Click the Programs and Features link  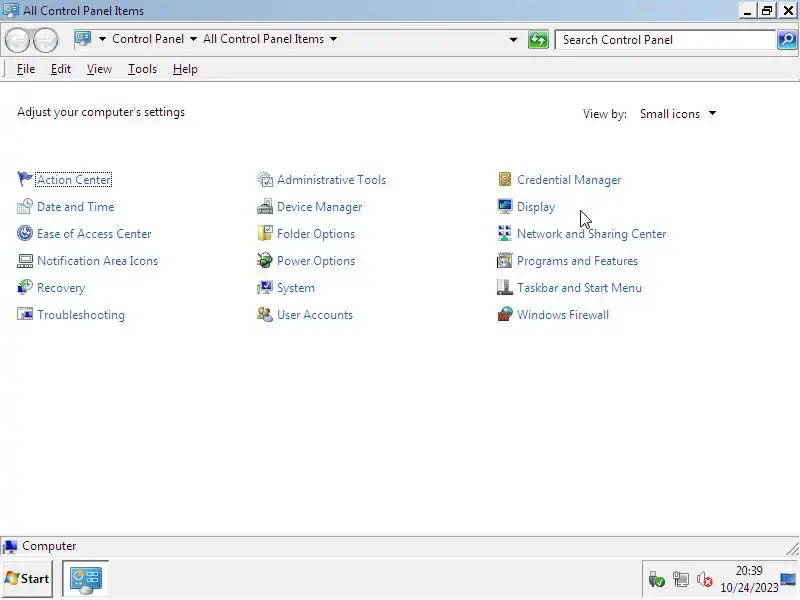click(x=577, y=261)
